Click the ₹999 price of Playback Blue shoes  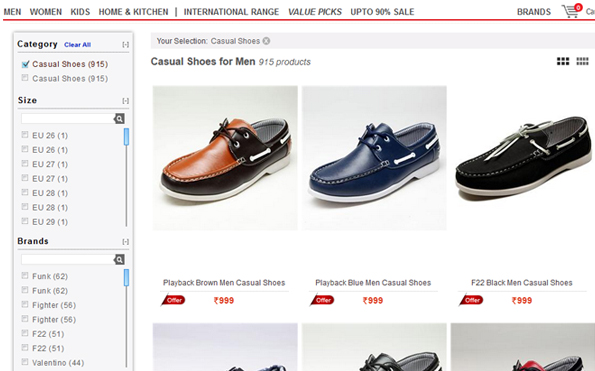(373, 300)
